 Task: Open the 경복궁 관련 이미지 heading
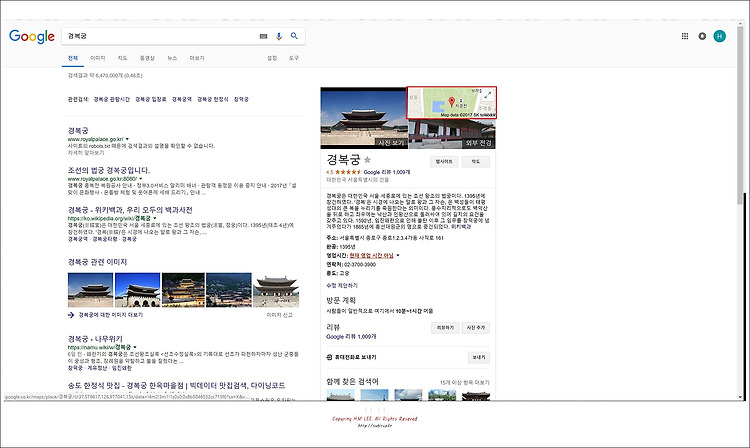tap(97, 262)
